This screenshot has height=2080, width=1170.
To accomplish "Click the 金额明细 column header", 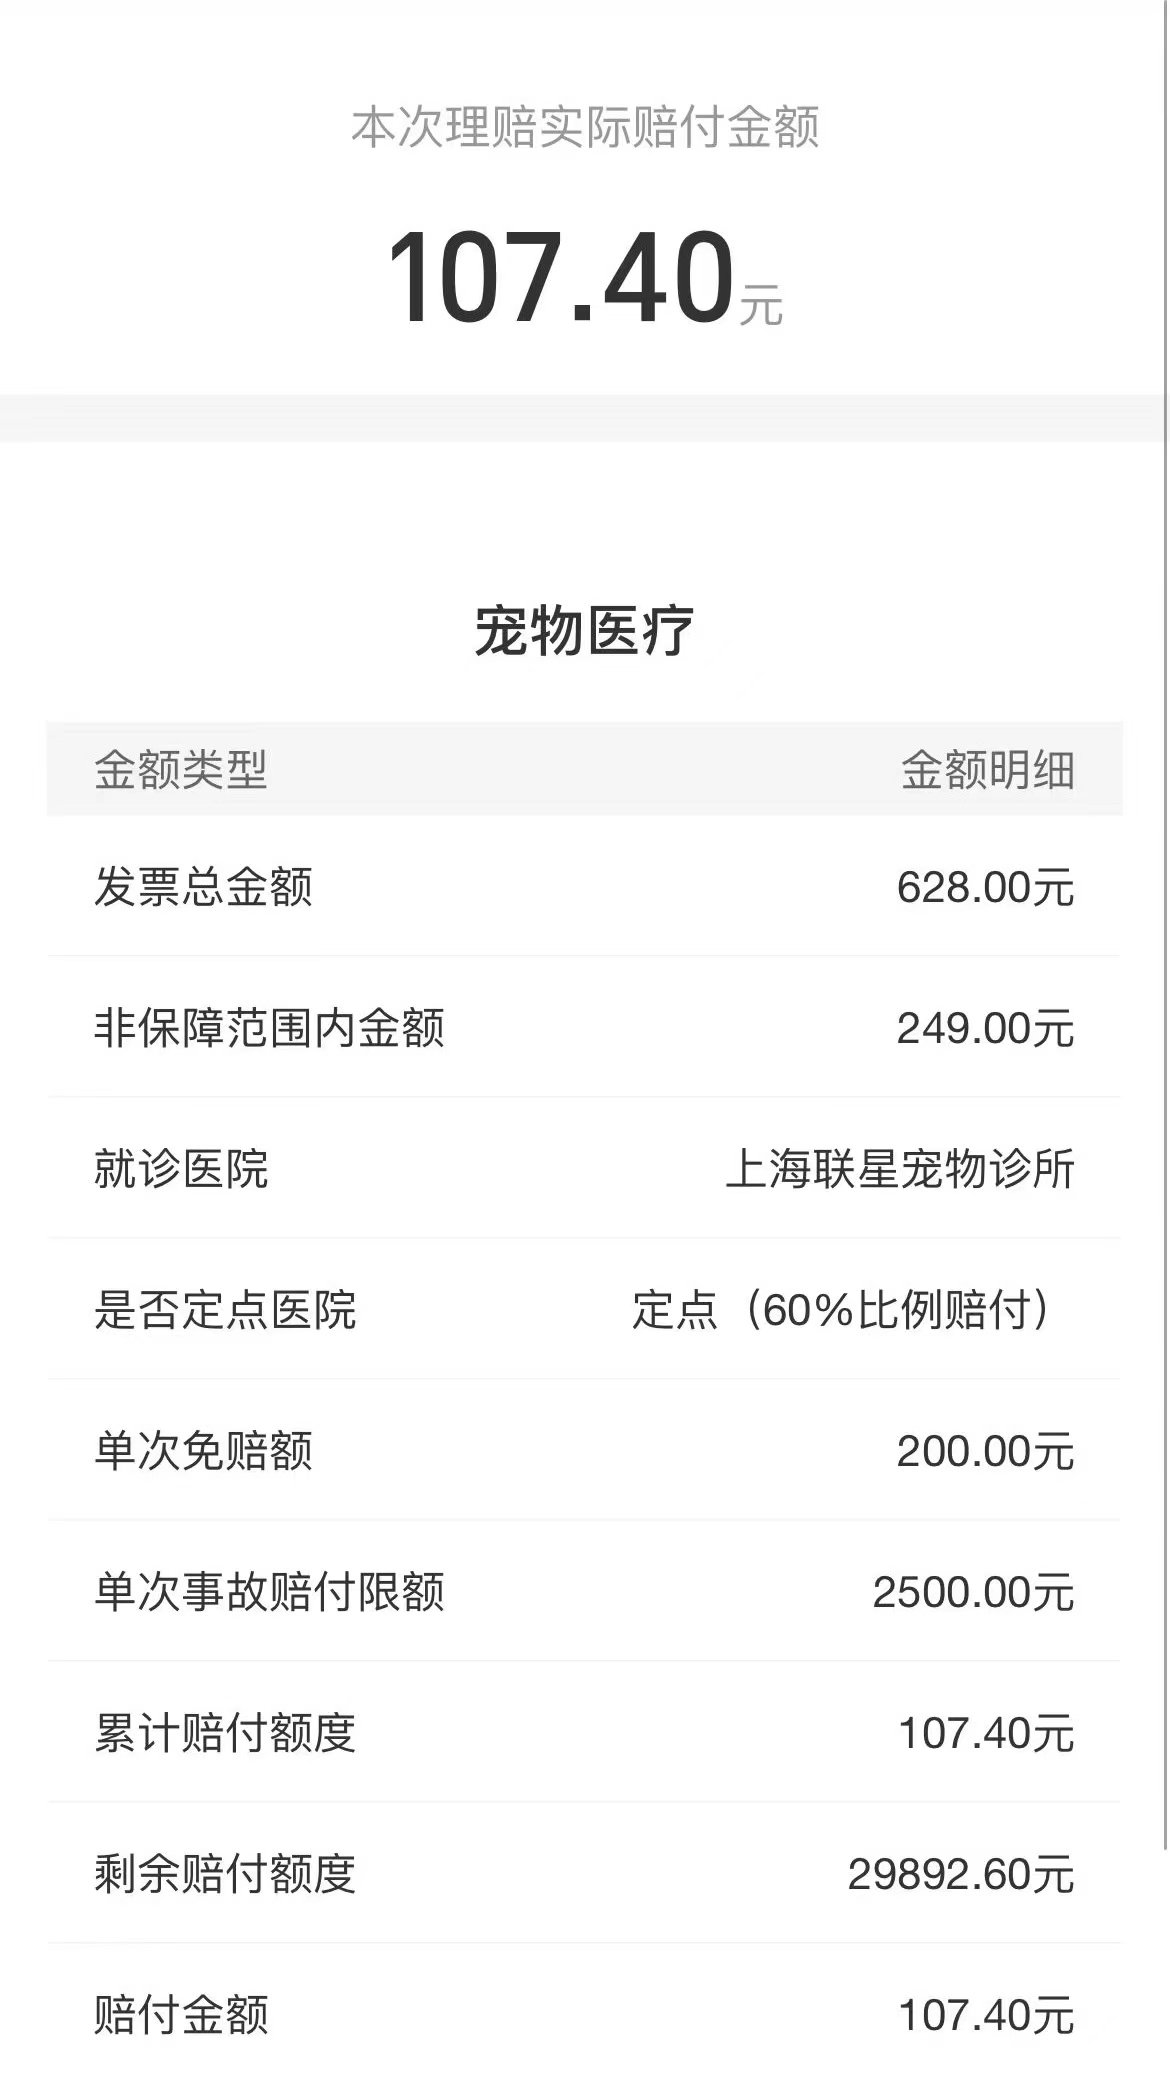I will pos(987,770).
